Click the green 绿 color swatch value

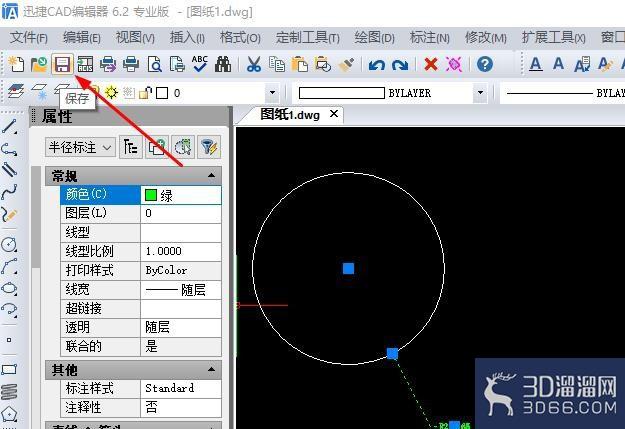(x=181, y=195)
